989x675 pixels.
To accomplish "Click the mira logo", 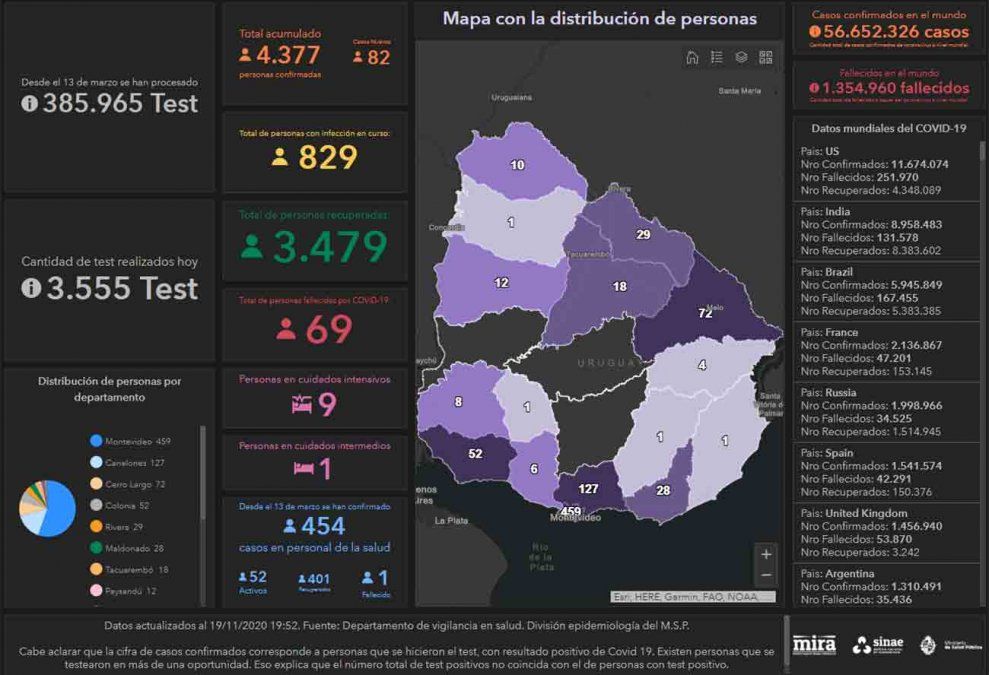I will tap(813, 645).
